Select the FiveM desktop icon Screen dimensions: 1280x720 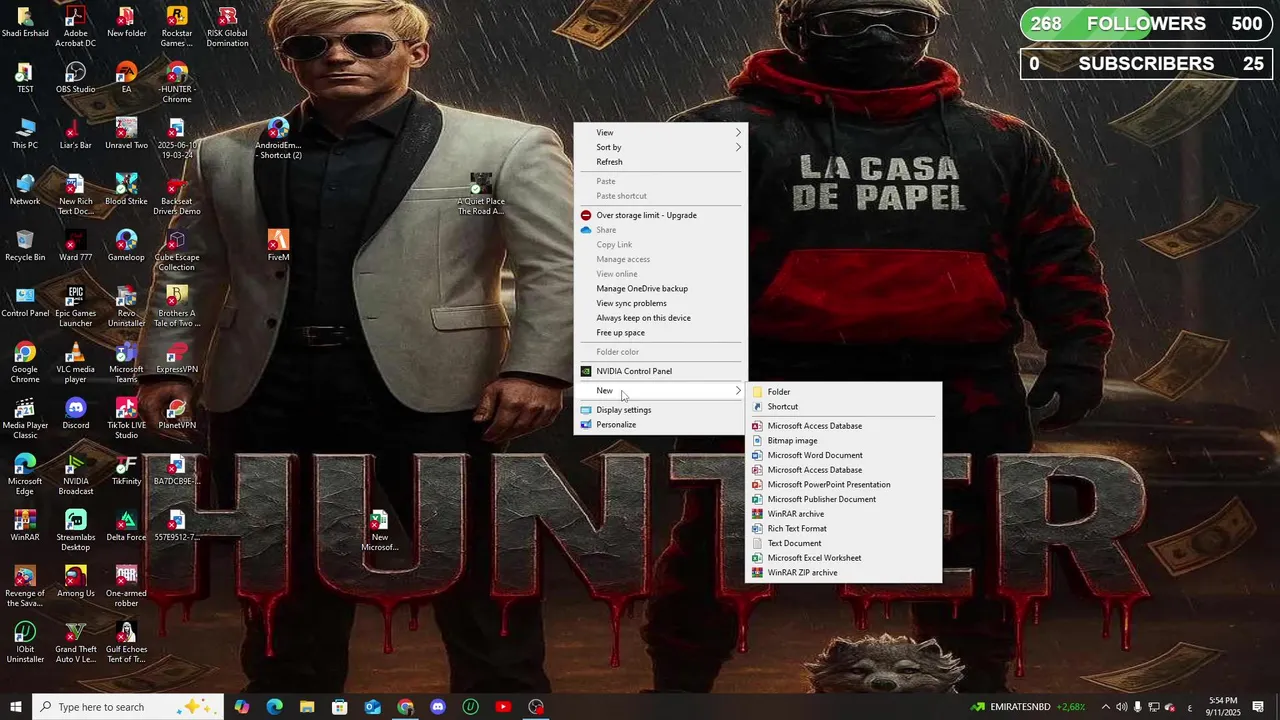(278, 246)
